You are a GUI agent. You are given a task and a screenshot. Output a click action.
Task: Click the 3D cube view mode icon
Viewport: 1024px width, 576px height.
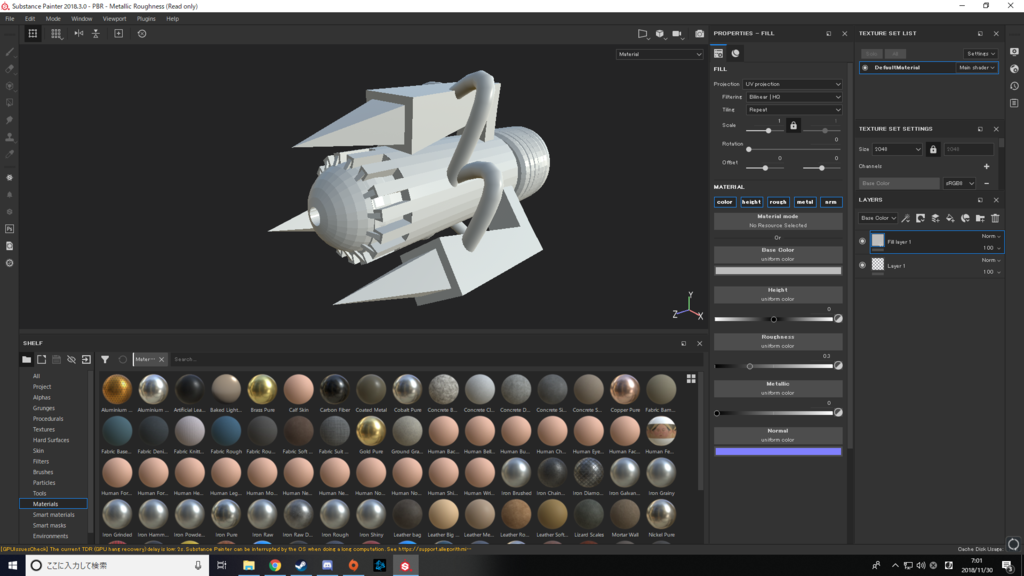click(x=660, y=33)
